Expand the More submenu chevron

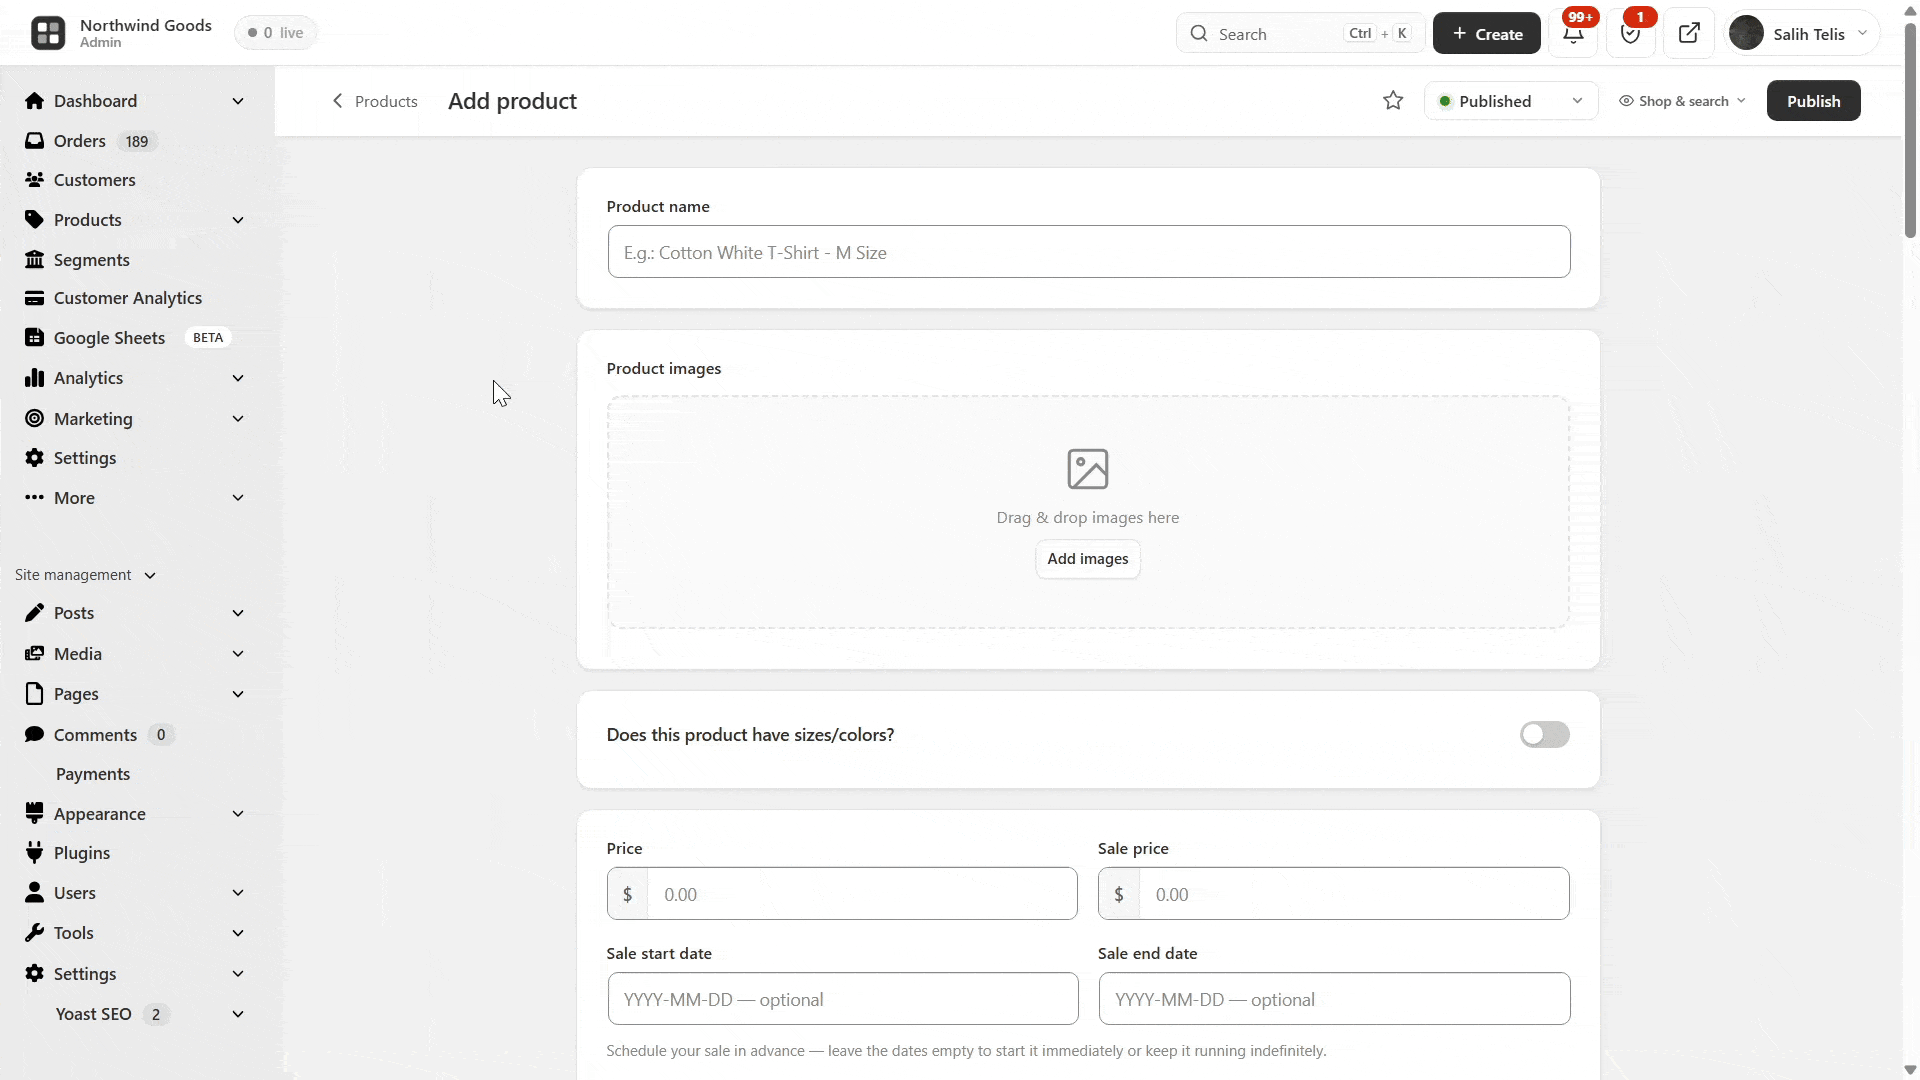tap(238, 498)
